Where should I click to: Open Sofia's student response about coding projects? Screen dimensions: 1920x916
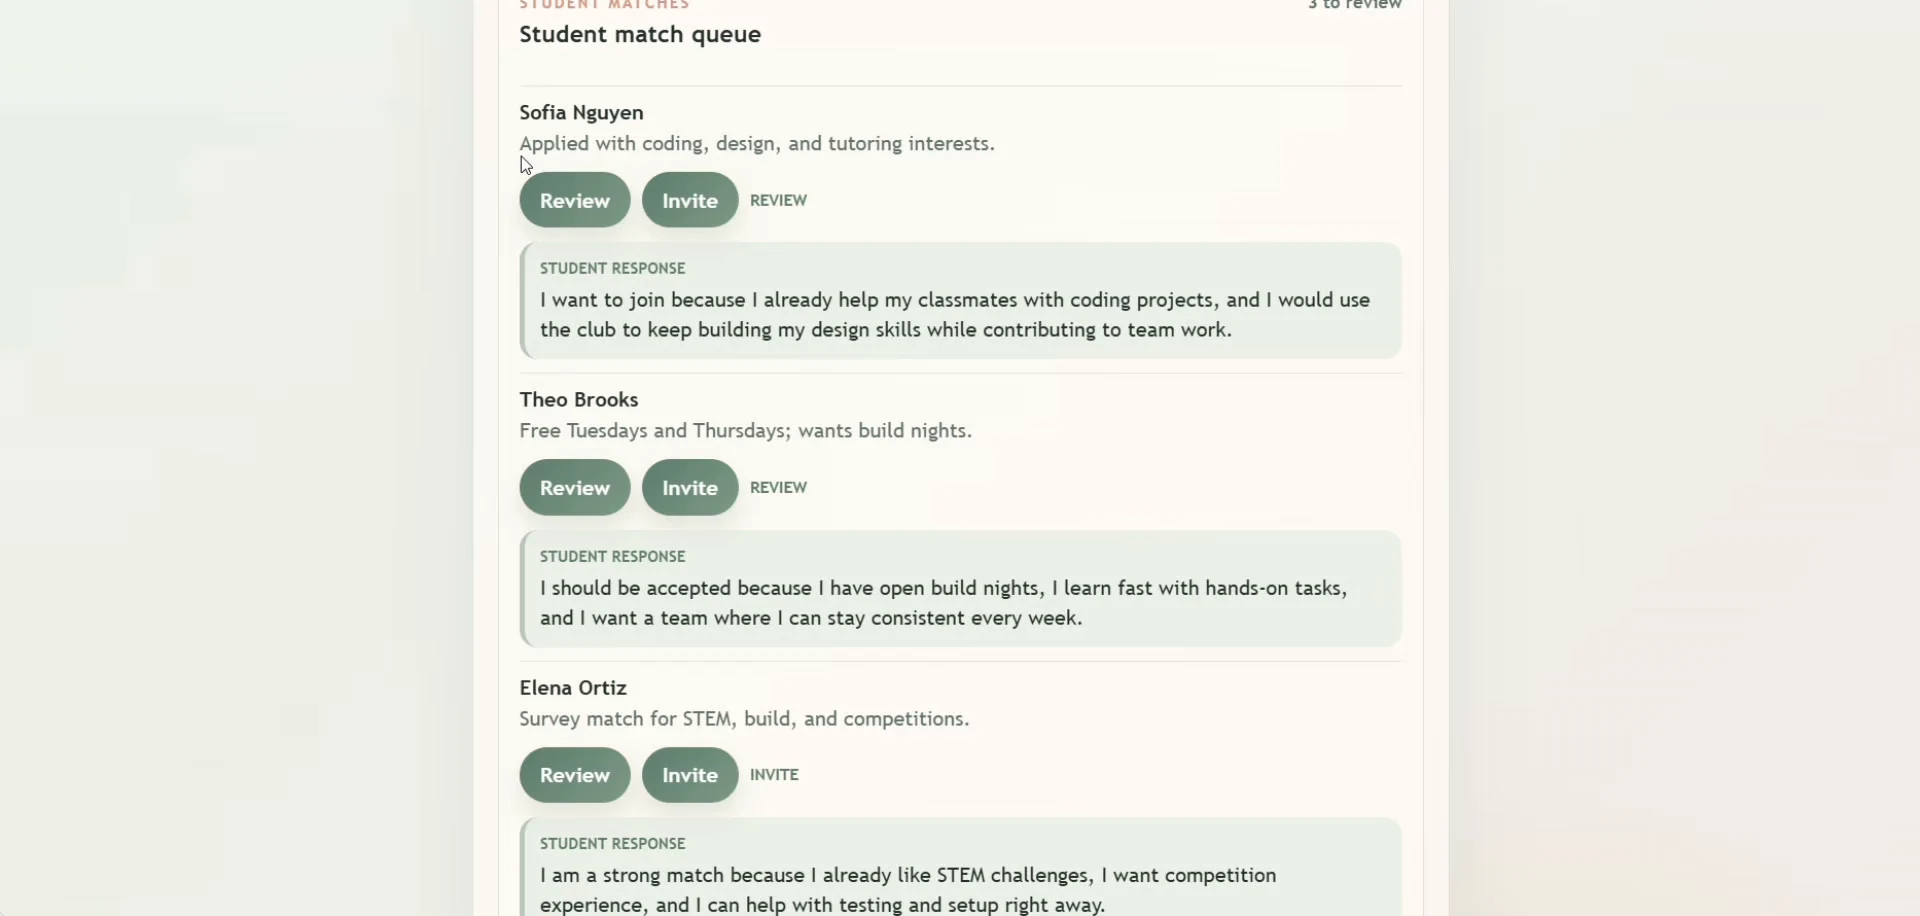click(961, 301)
